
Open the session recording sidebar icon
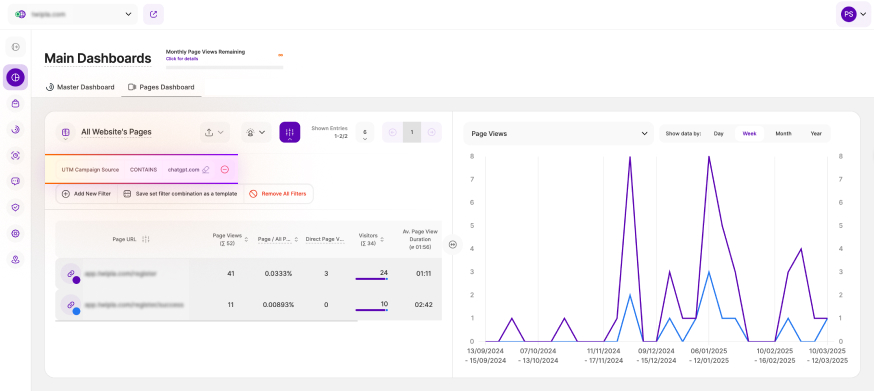tap(16, 156)
